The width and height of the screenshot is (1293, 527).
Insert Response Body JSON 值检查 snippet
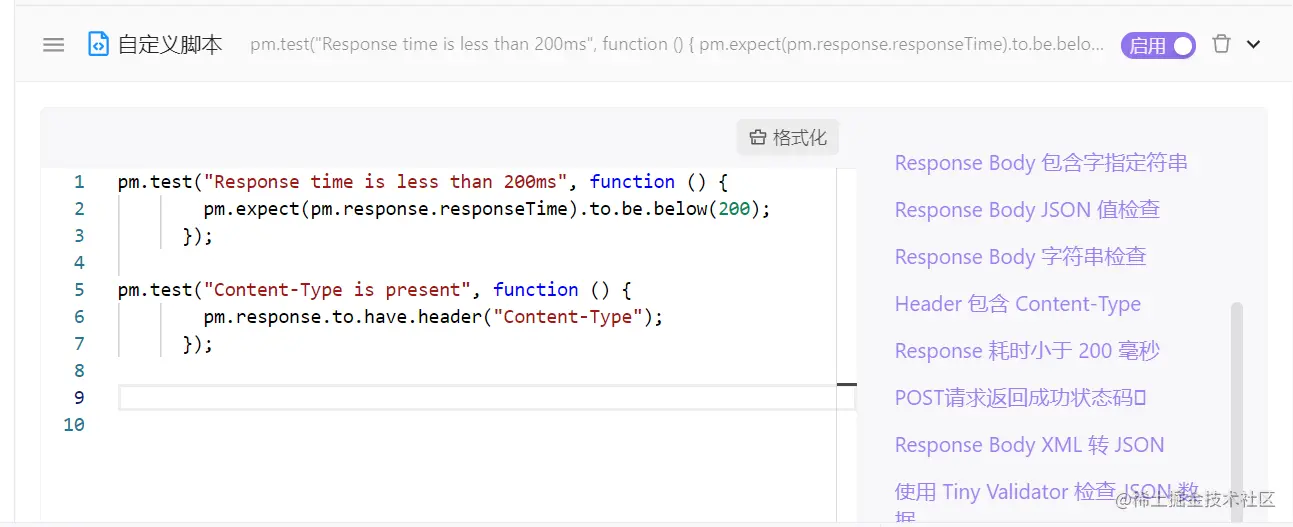1027,210
